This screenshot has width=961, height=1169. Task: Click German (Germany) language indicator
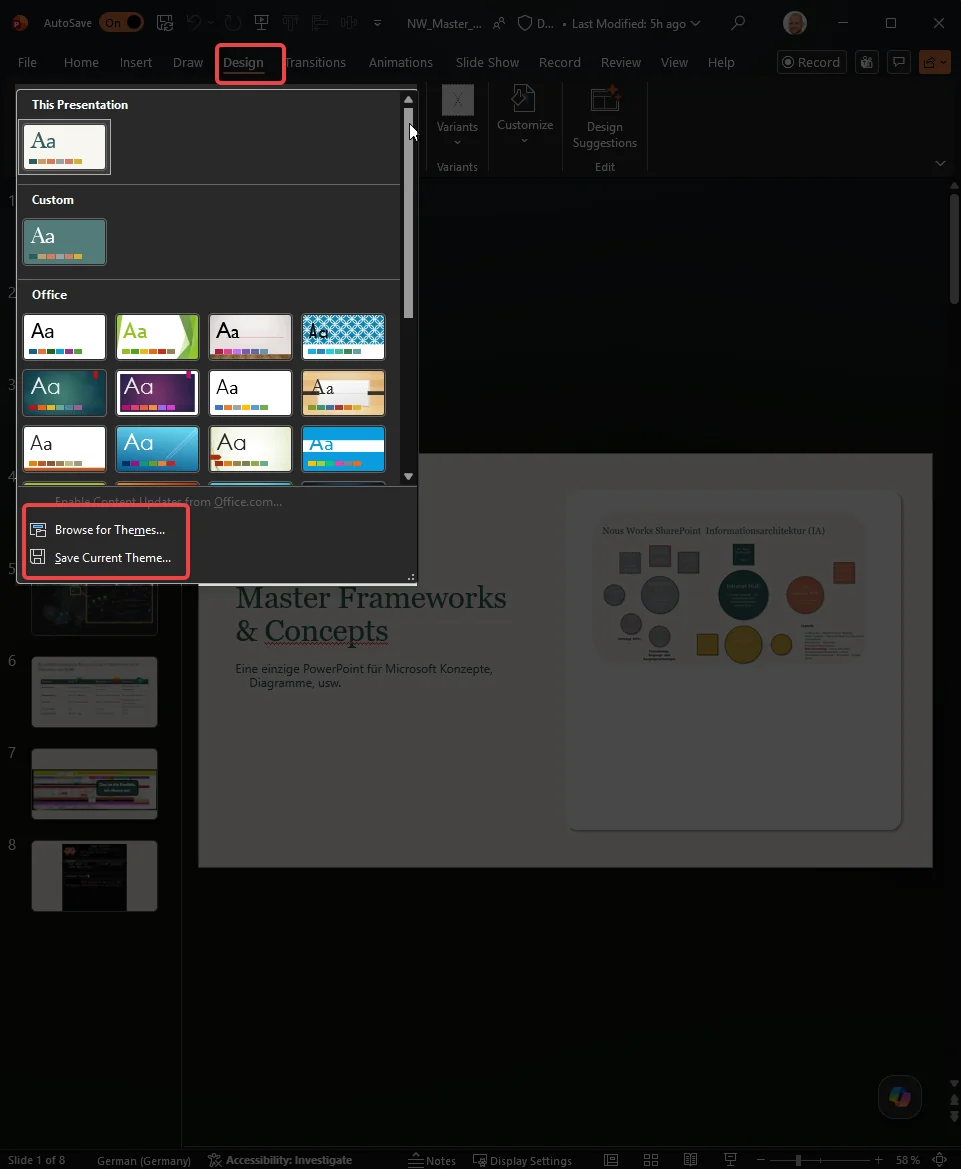(144, 1160)
